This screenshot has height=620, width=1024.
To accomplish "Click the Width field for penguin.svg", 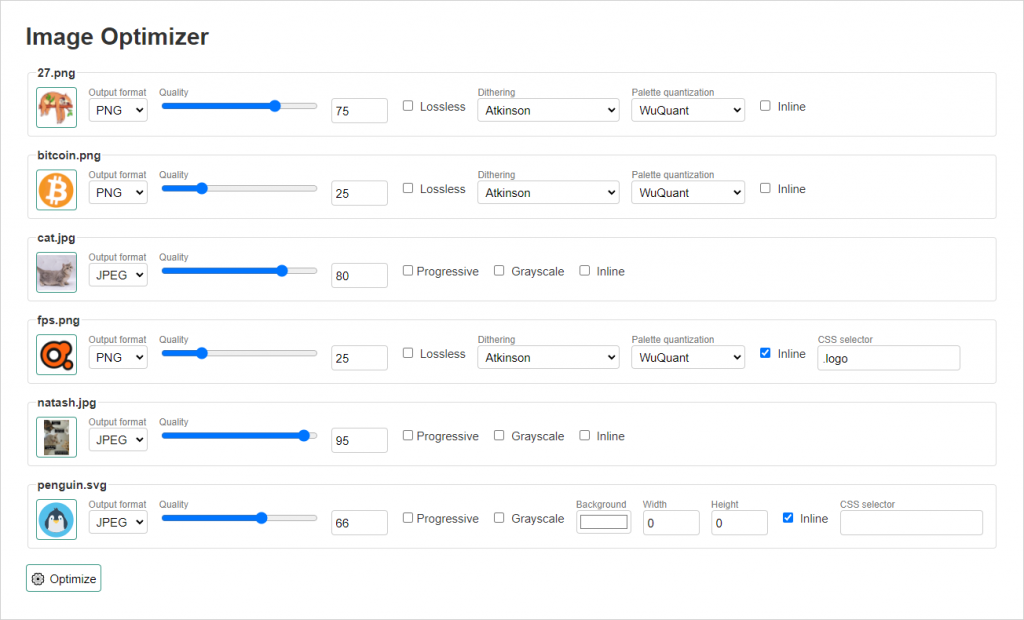I will (671, 523).
